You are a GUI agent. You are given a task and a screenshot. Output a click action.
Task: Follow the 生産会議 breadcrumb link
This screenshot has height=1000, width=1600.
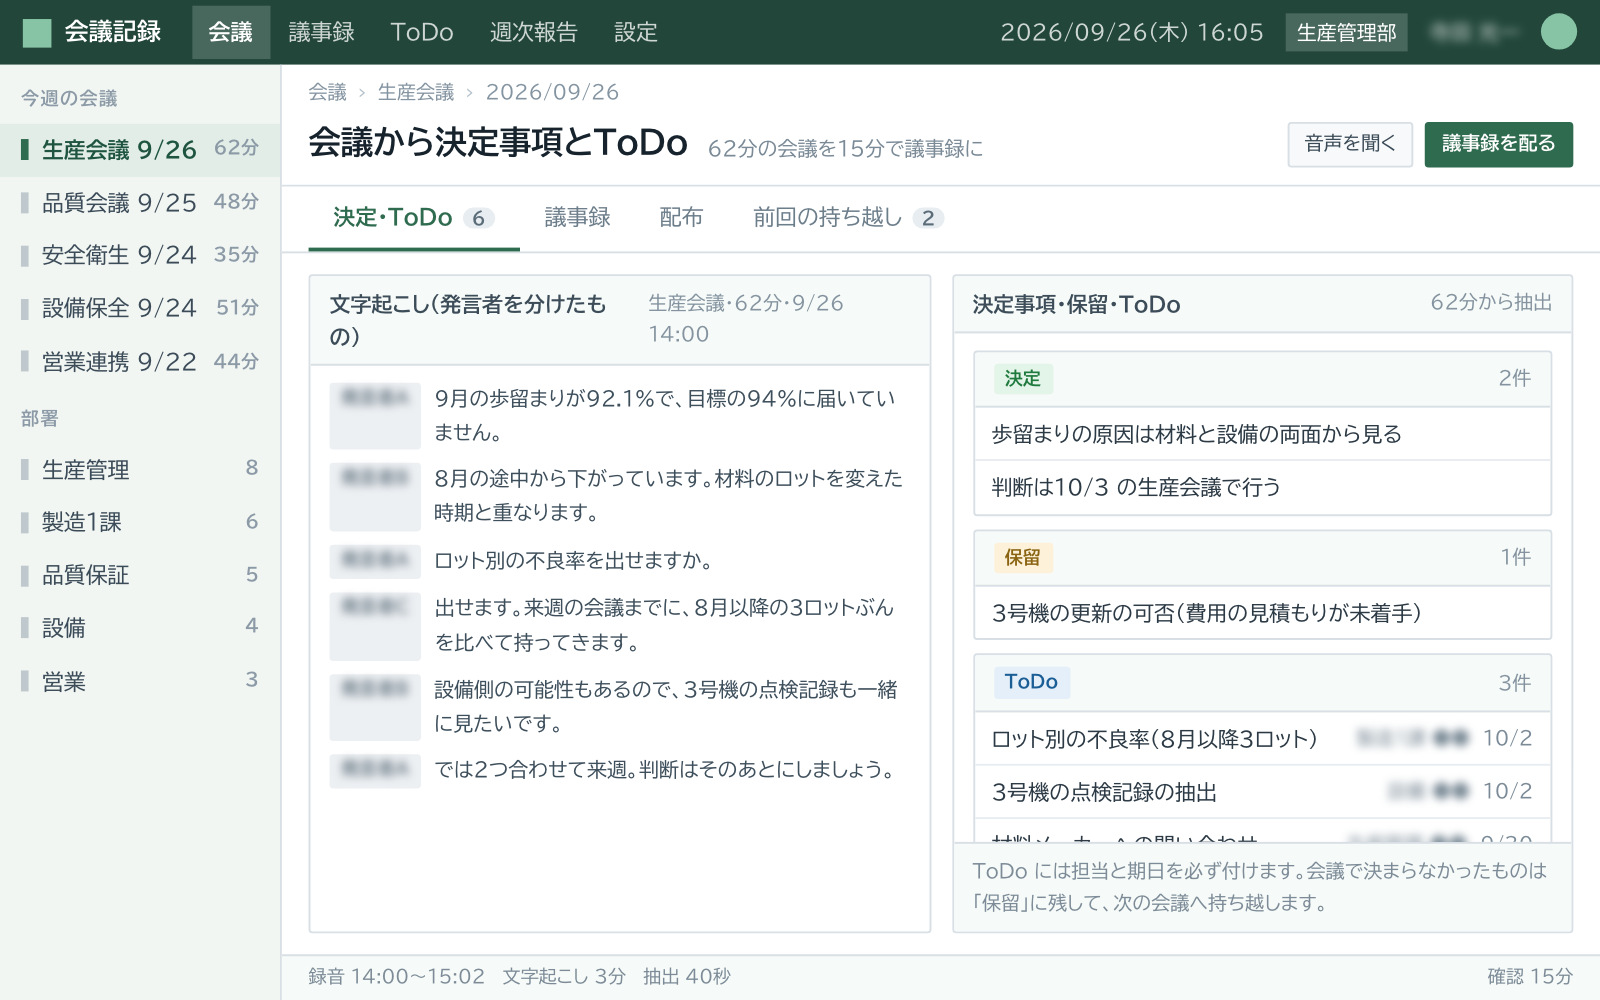pos(416,92)
